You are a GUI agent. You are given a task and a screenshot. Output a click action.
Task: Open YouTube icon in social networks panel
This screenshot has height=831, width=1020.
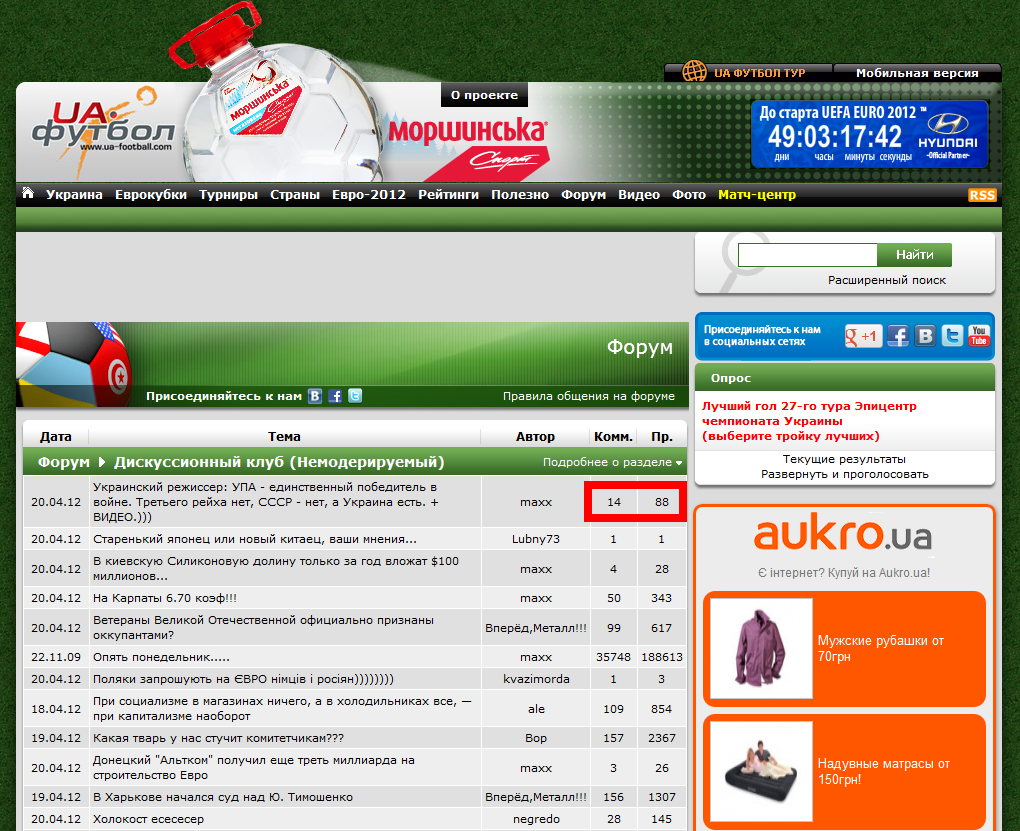979,336
